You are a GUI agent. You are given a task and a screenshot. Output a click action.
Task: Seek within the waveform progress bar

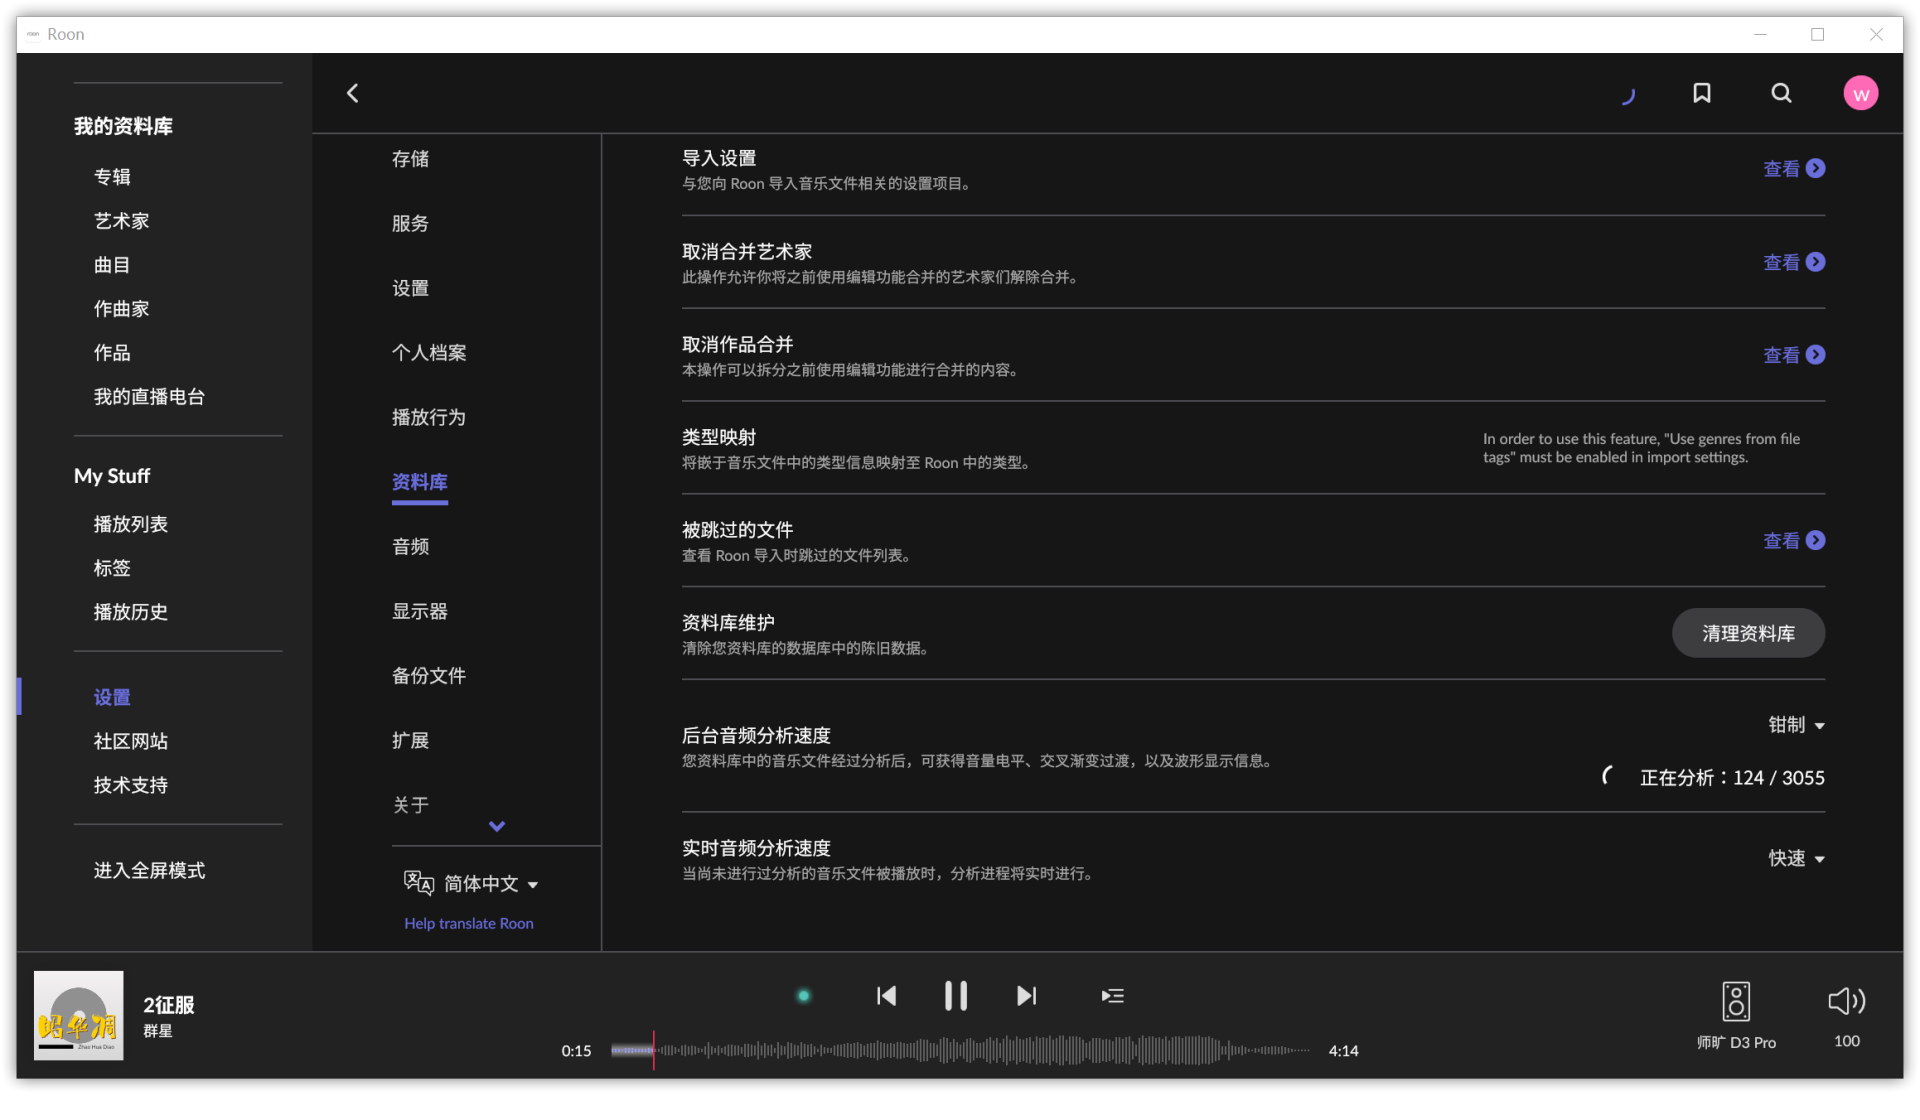[x=960, y=1051]
